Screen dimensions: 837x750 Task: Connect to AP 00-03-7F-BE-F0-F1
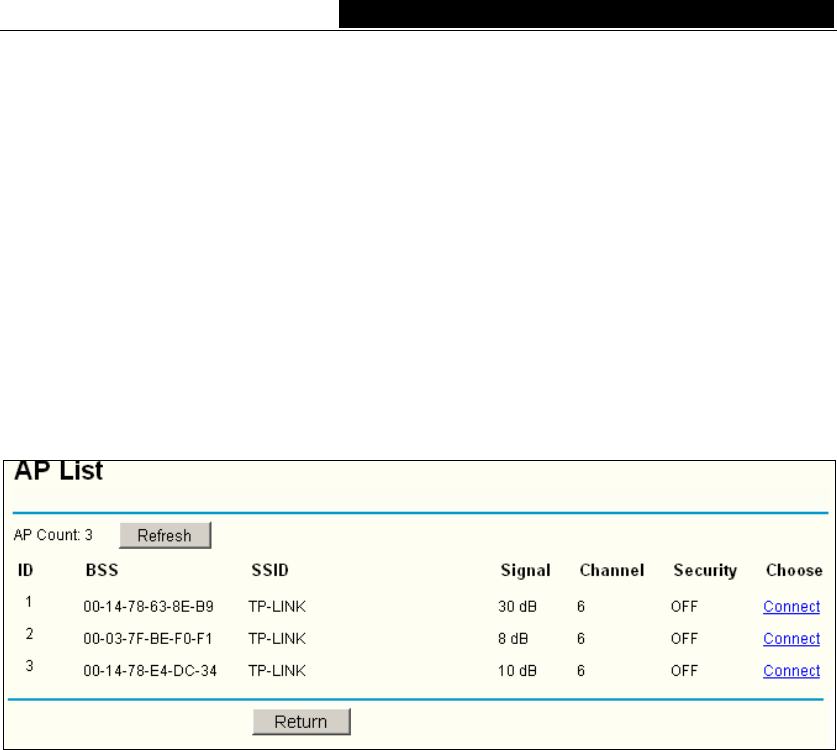coord(791,638)
